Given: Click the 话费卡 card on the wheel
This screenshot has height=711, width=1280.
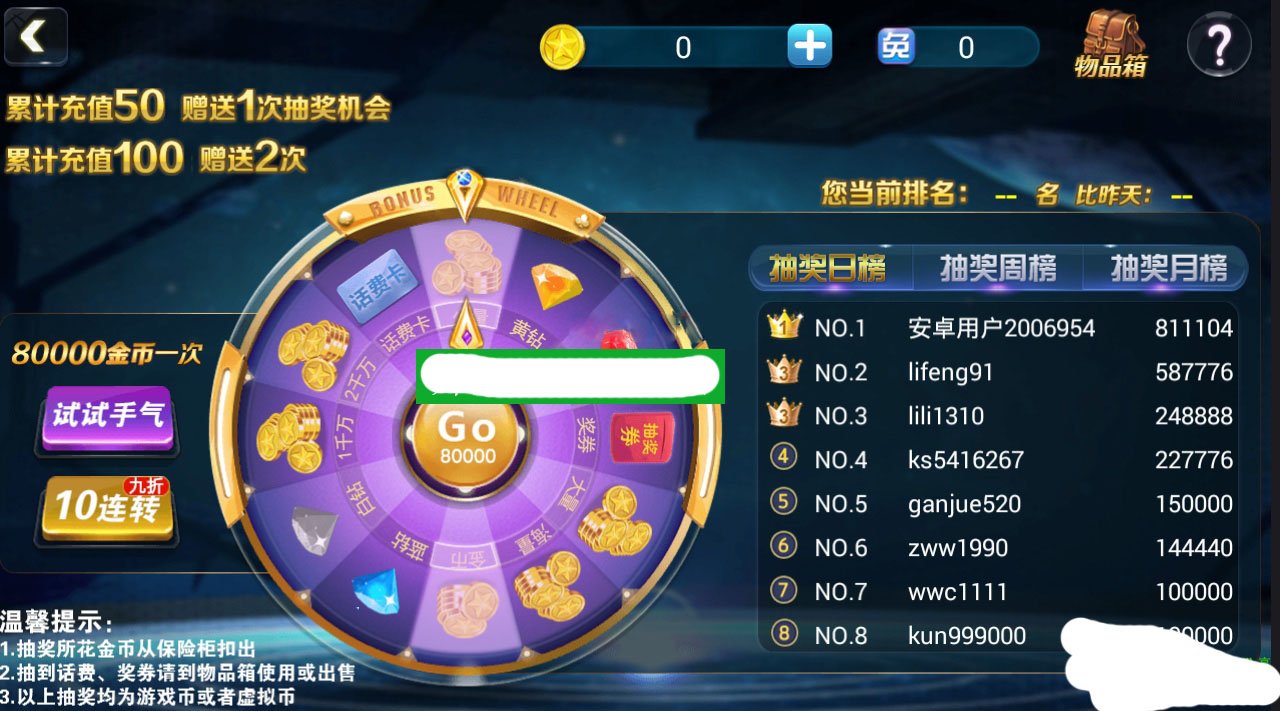Looking at the screenshot, I should coord(371,285).
